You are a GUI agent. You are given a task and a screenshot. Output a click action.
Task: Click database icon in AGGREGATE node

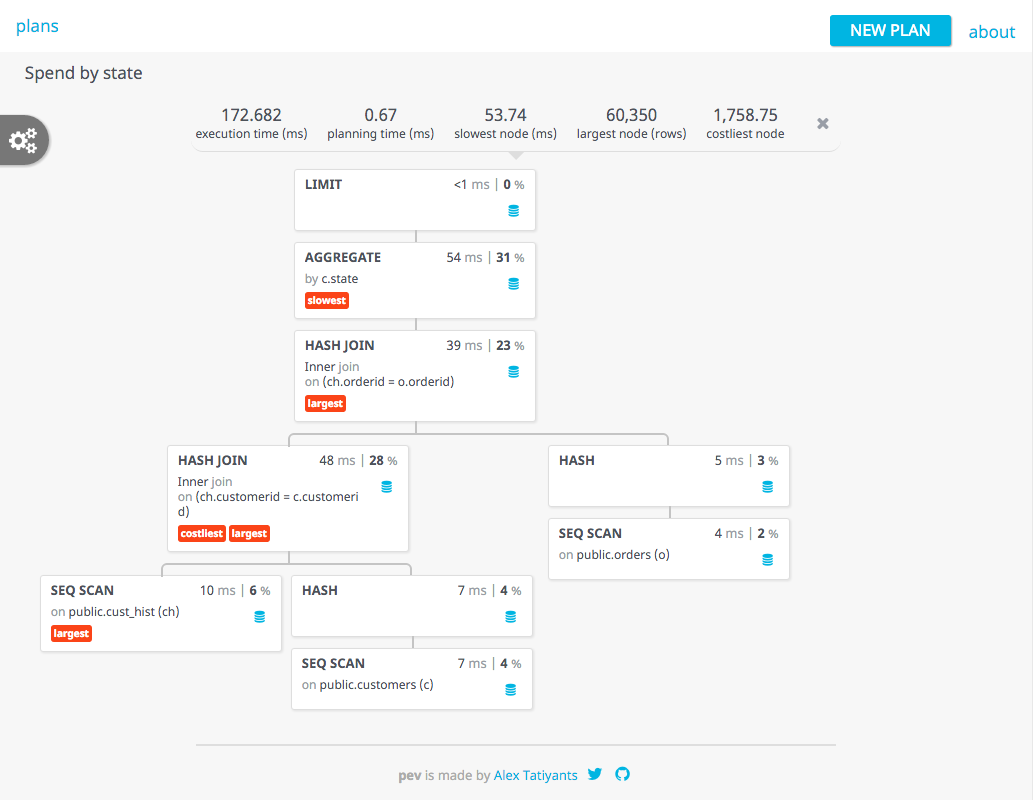[514, 284]
